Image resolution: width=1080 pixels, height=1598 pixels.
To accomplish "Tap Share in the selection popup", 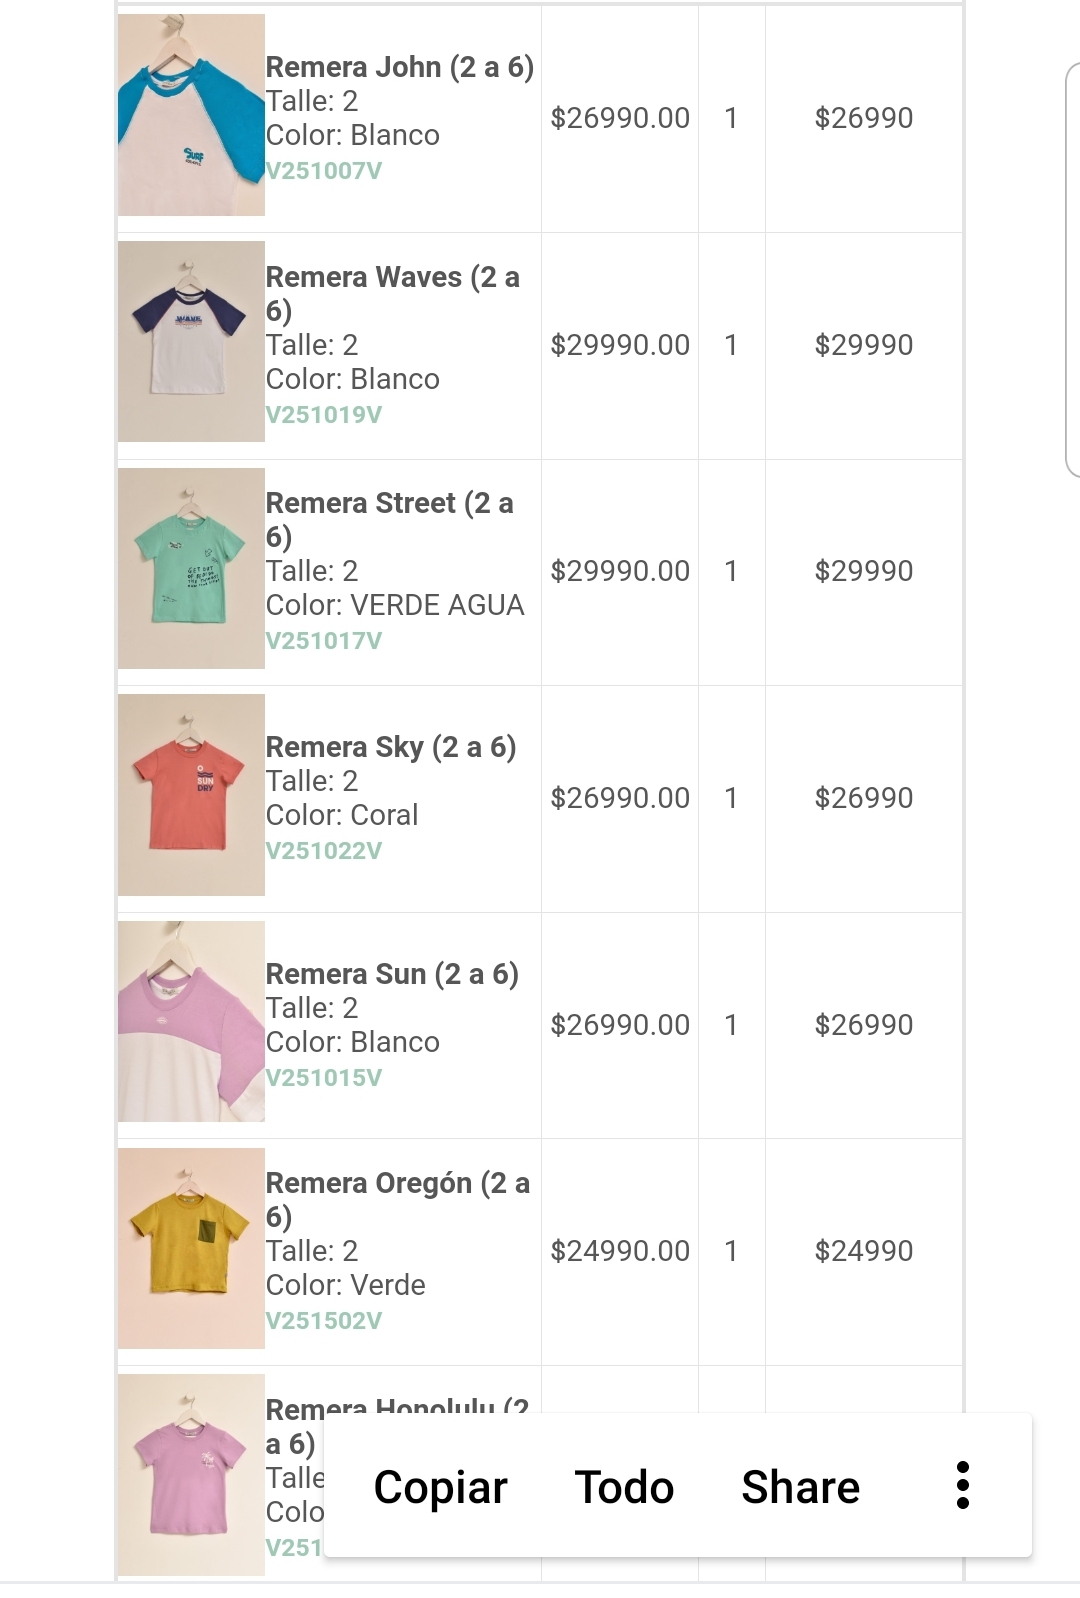I will [x=800, y=1487].
